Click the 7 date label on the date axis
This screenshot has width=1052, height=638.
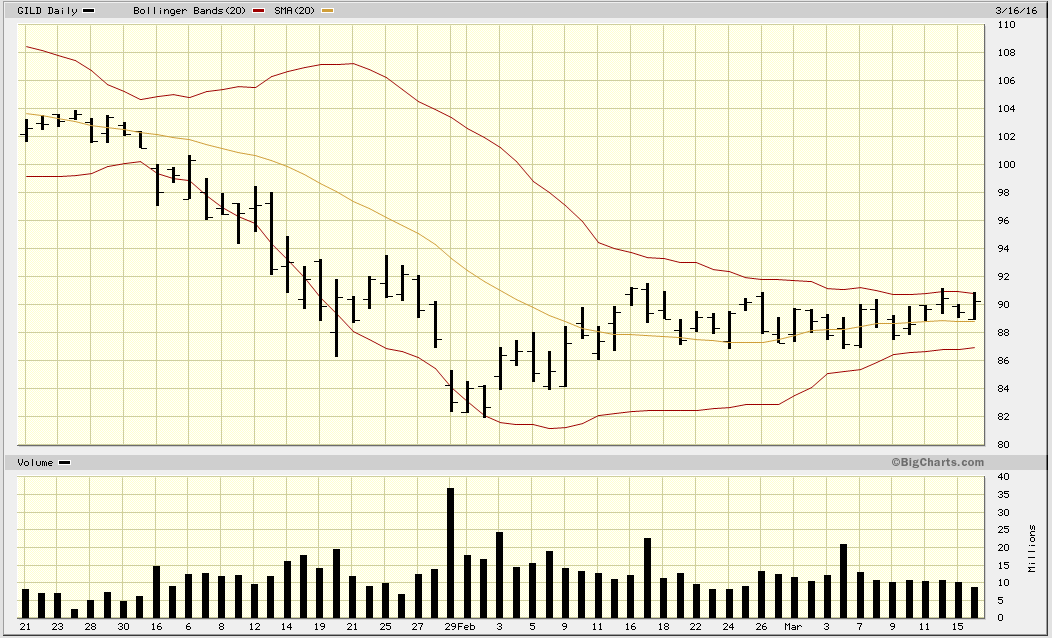859,627
